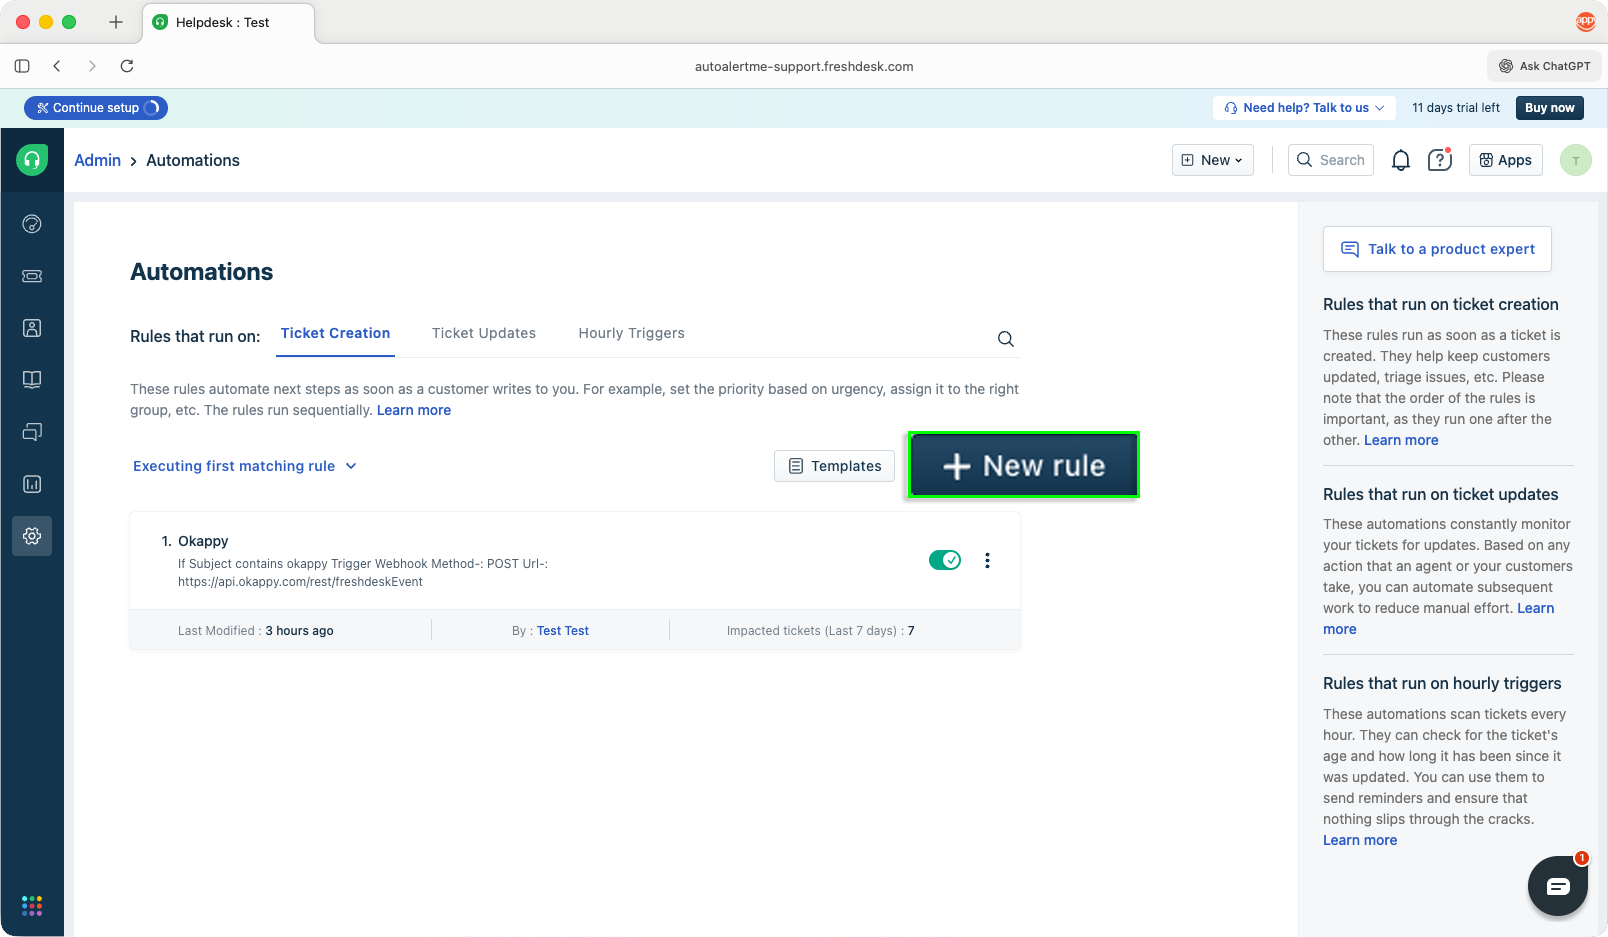
Task: Open the Freshworks app switcher grid
Action: 32,905
